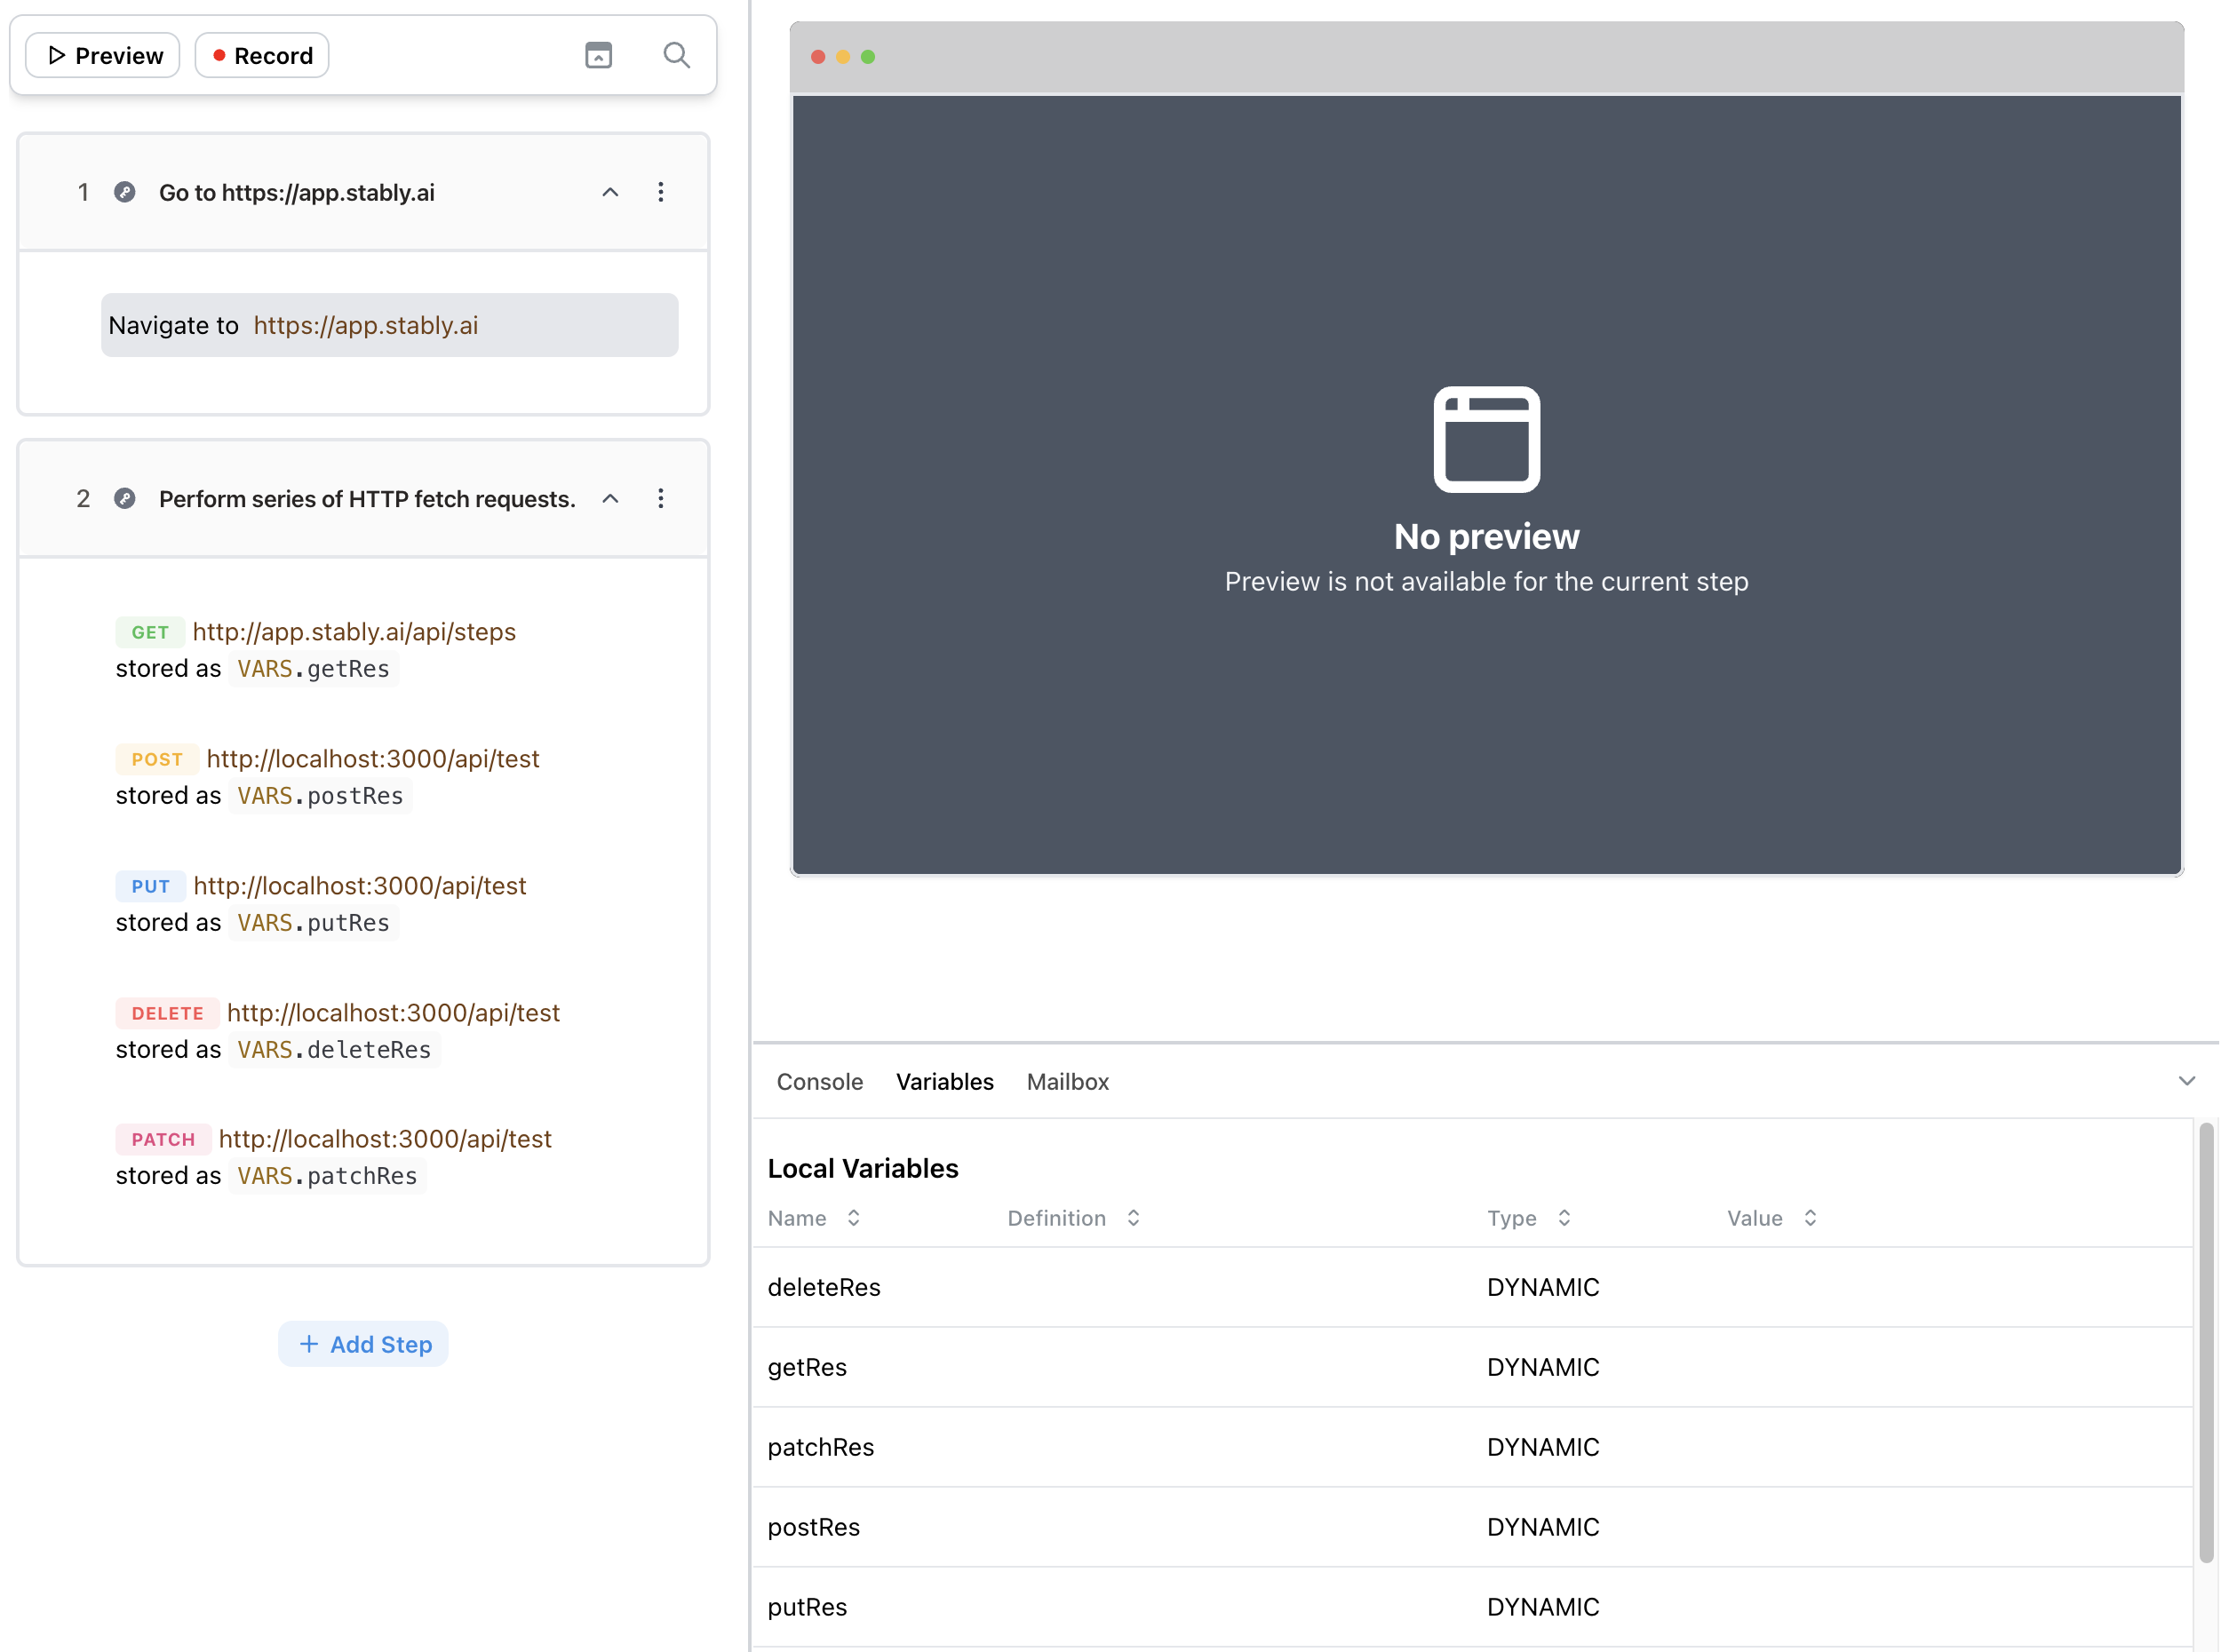Open three-dot menu for step 1

click(x=660, y=192)
